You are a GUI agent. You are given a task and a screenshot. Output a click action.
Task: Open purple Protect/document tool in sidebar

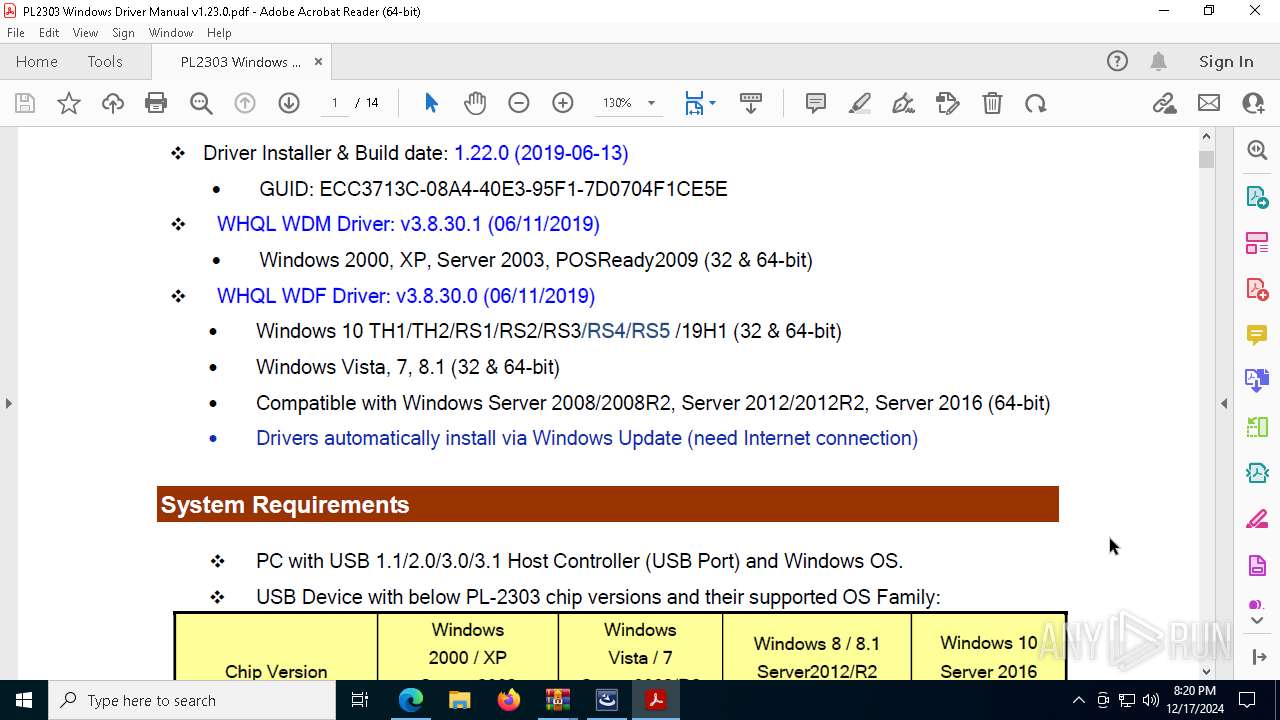pos(1257,566)
